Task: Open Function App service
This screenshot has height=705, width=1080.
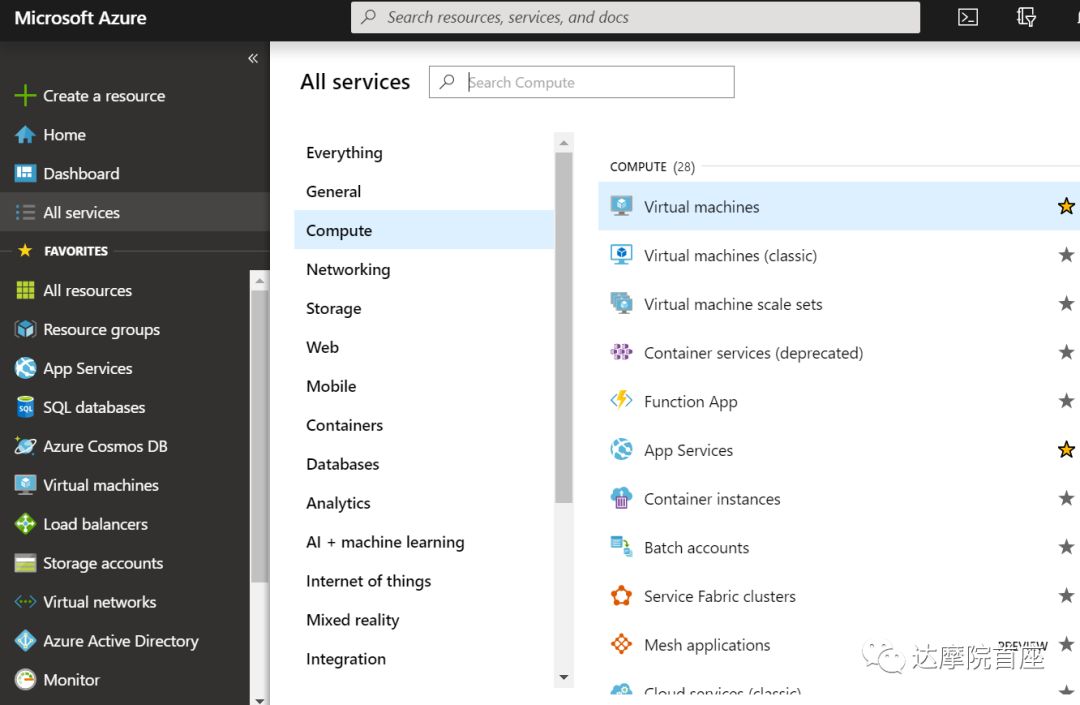Action: [690, 401]
